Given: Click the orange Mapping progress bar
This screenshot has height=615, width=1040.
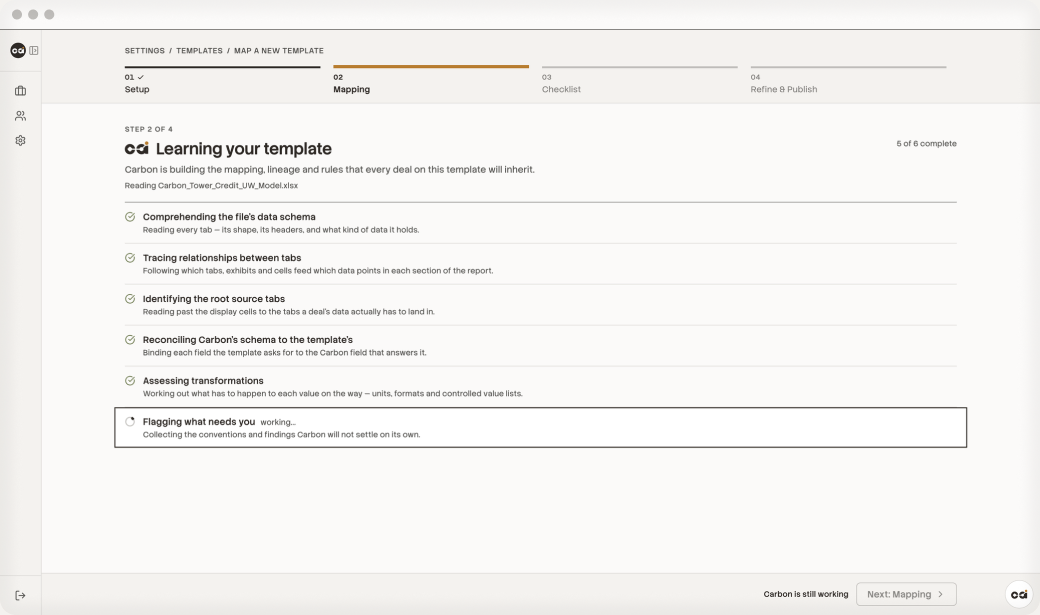Looking at the screenshot, I should click(431, 66).
